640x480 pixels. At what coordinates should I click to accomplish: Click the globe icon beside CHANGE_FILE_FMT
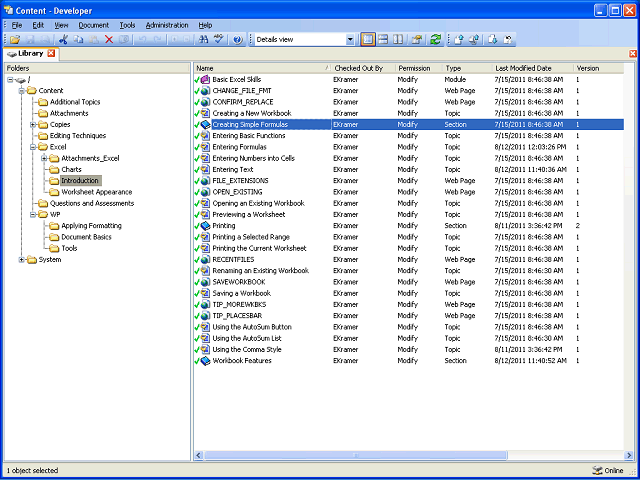pyautogui.click(x=206, y=91)
